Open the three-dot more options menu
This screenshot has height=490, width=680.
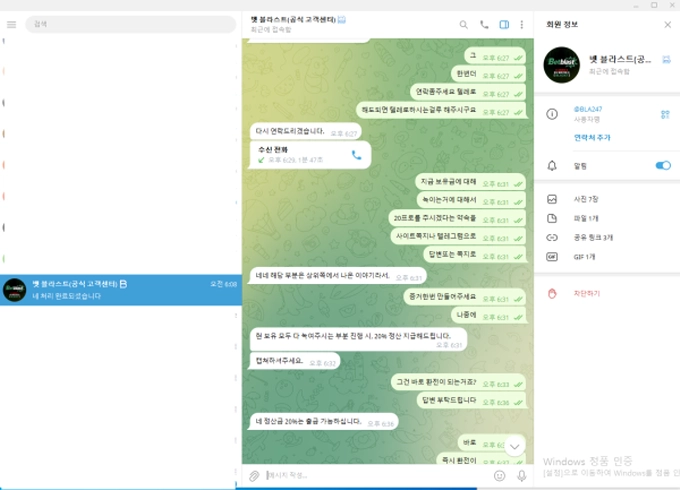point(522,24)
